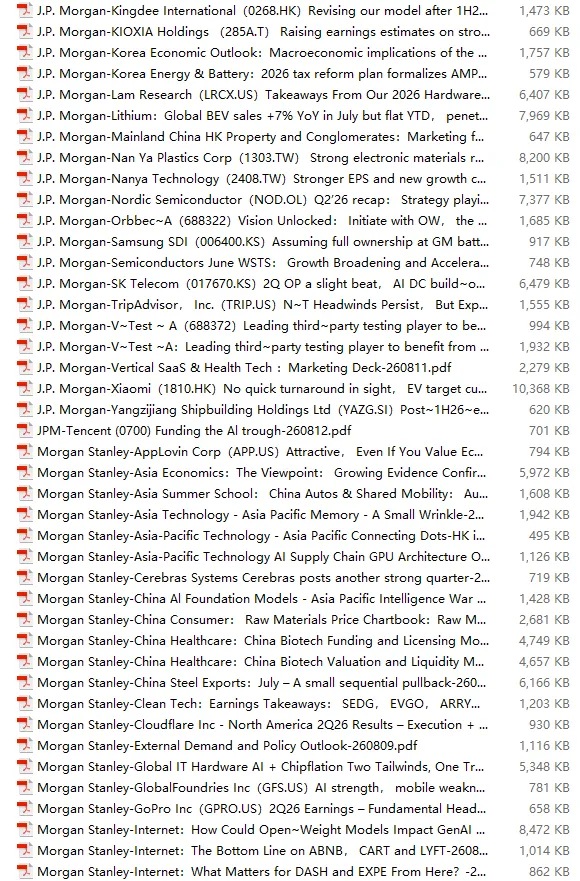Click the PDF icon next to Morgan Stanley-AppLovin Corp
The height and width of the screenshot is (881, 580).
(x=25, y=452)
